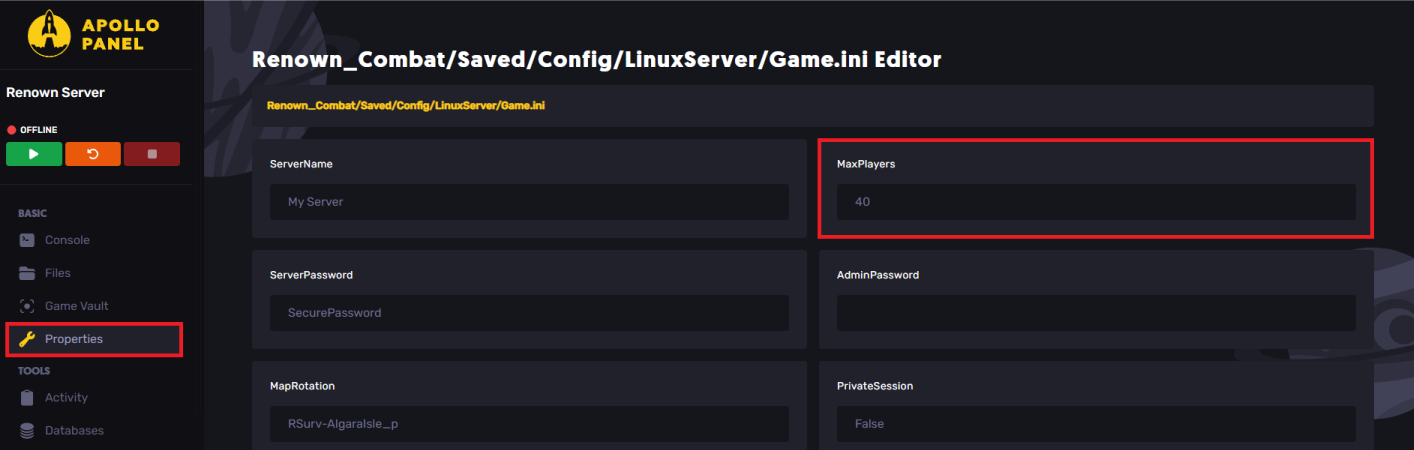
Task: Click the Files folder icon
Action: coord(27,273)
